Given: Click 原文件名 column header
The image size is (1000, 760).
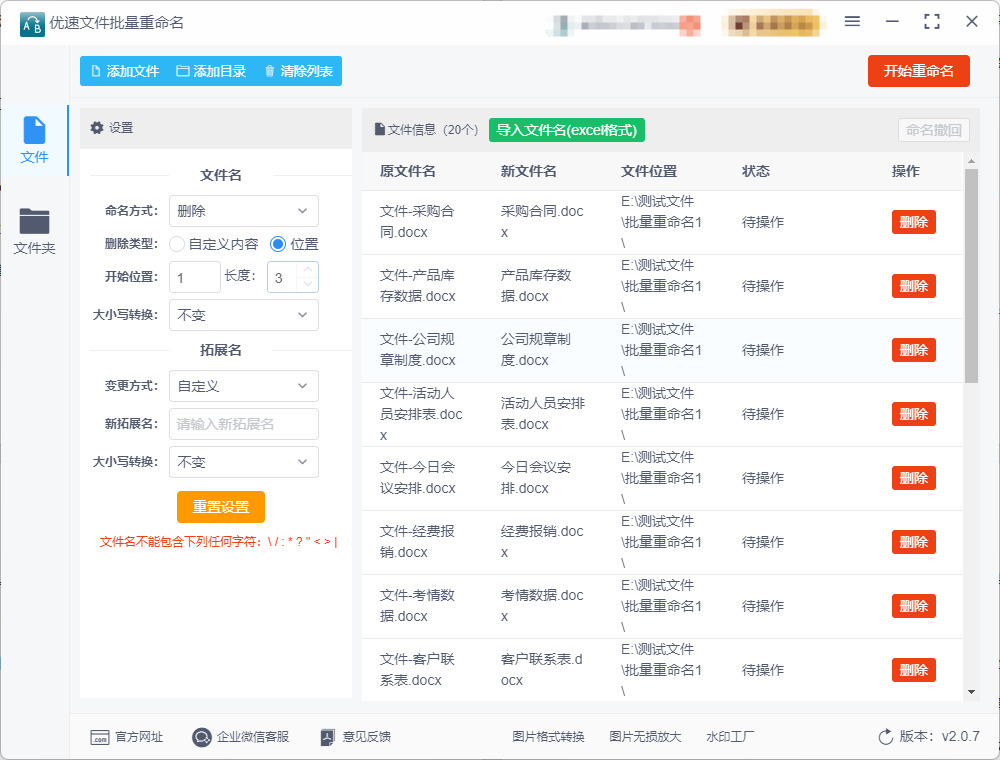Looking at the screenshot, I should [408, 171].
